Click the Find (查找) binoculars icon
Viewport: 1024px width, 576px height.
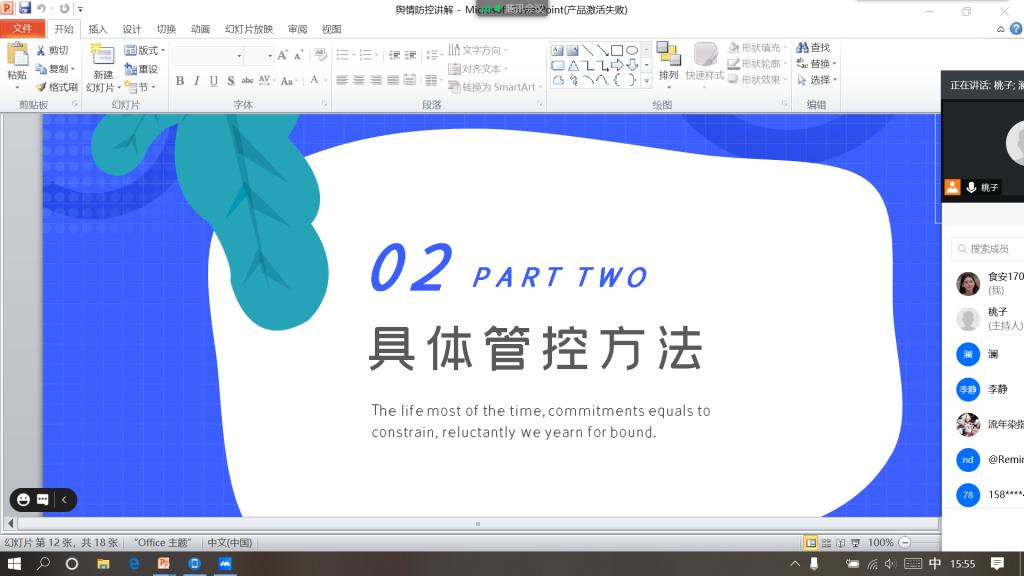[x=813, y=48]
